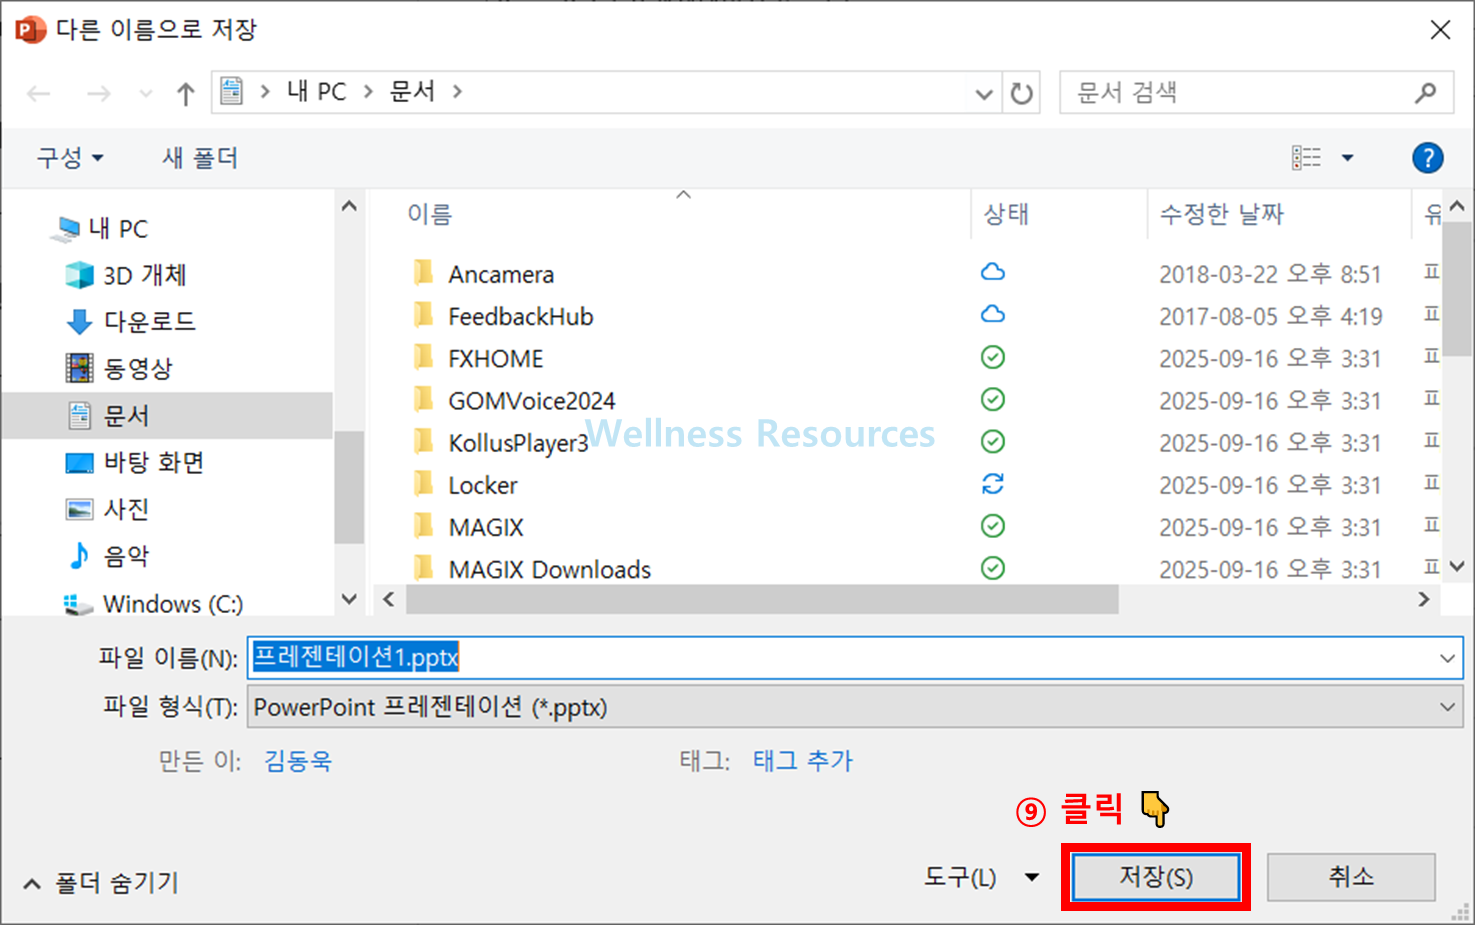Viewport: 1475px width, 925px height.
Task: Click the document icon in address bar
Action: pos(232,91)
